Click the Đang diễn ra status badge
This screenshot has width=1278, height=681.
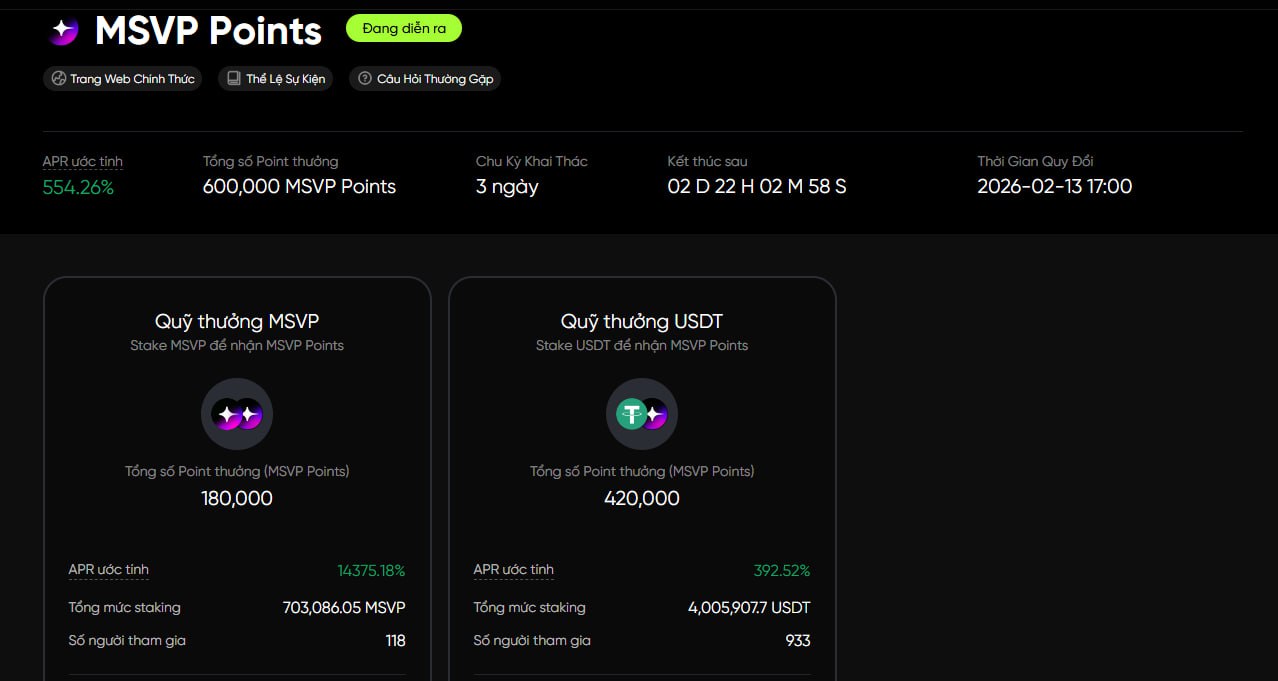point(404,28)
